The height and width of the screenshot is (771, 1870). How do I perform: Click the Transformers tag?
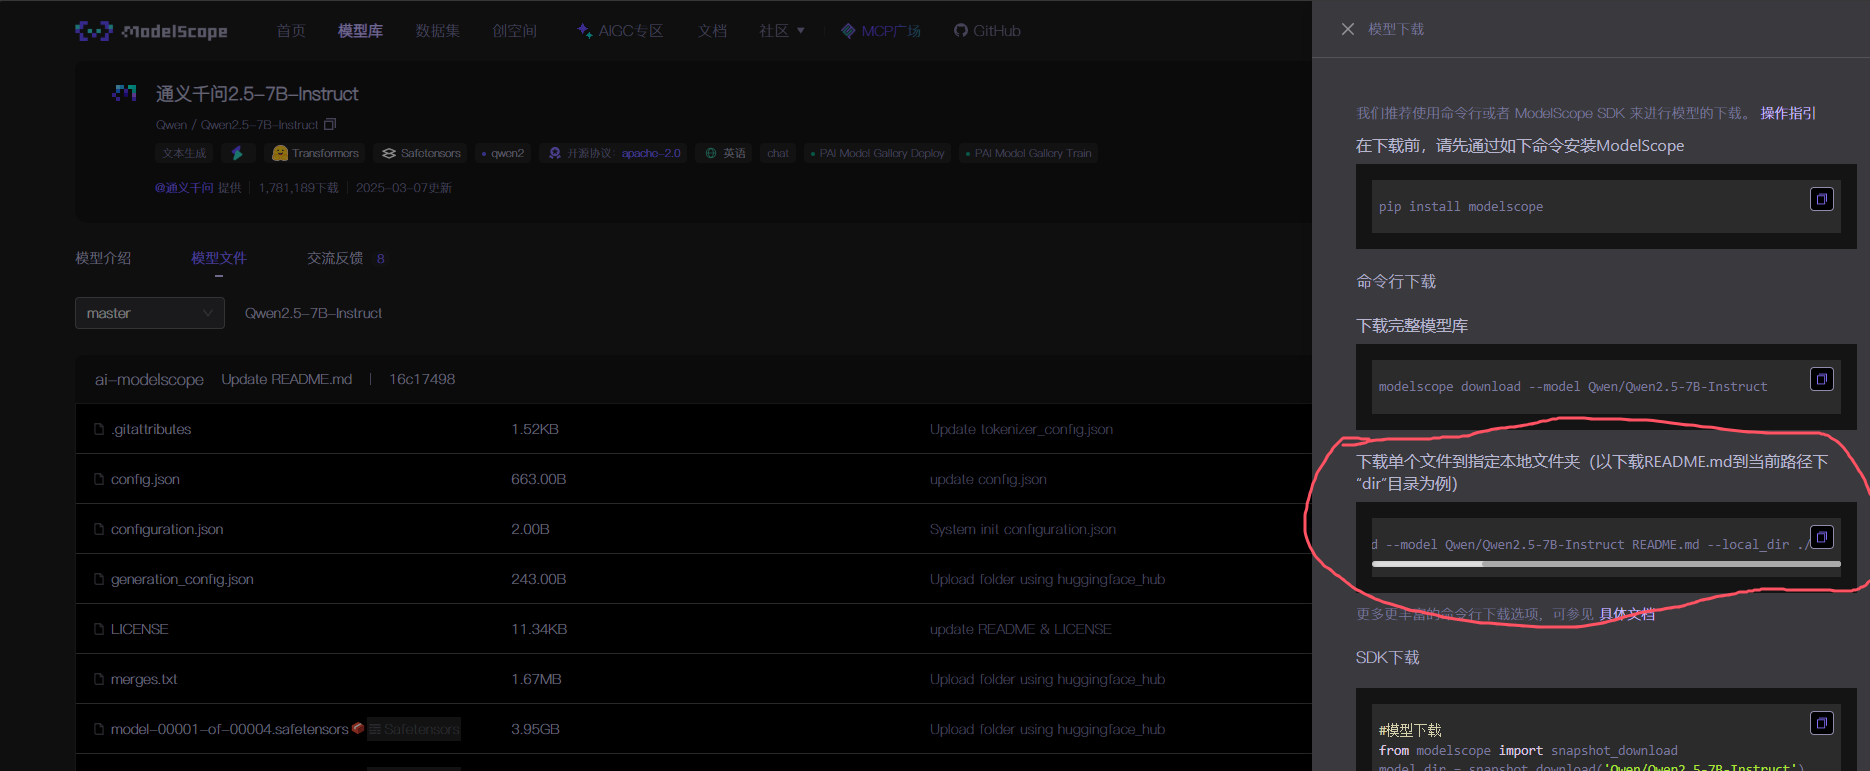tap(316, 153)
